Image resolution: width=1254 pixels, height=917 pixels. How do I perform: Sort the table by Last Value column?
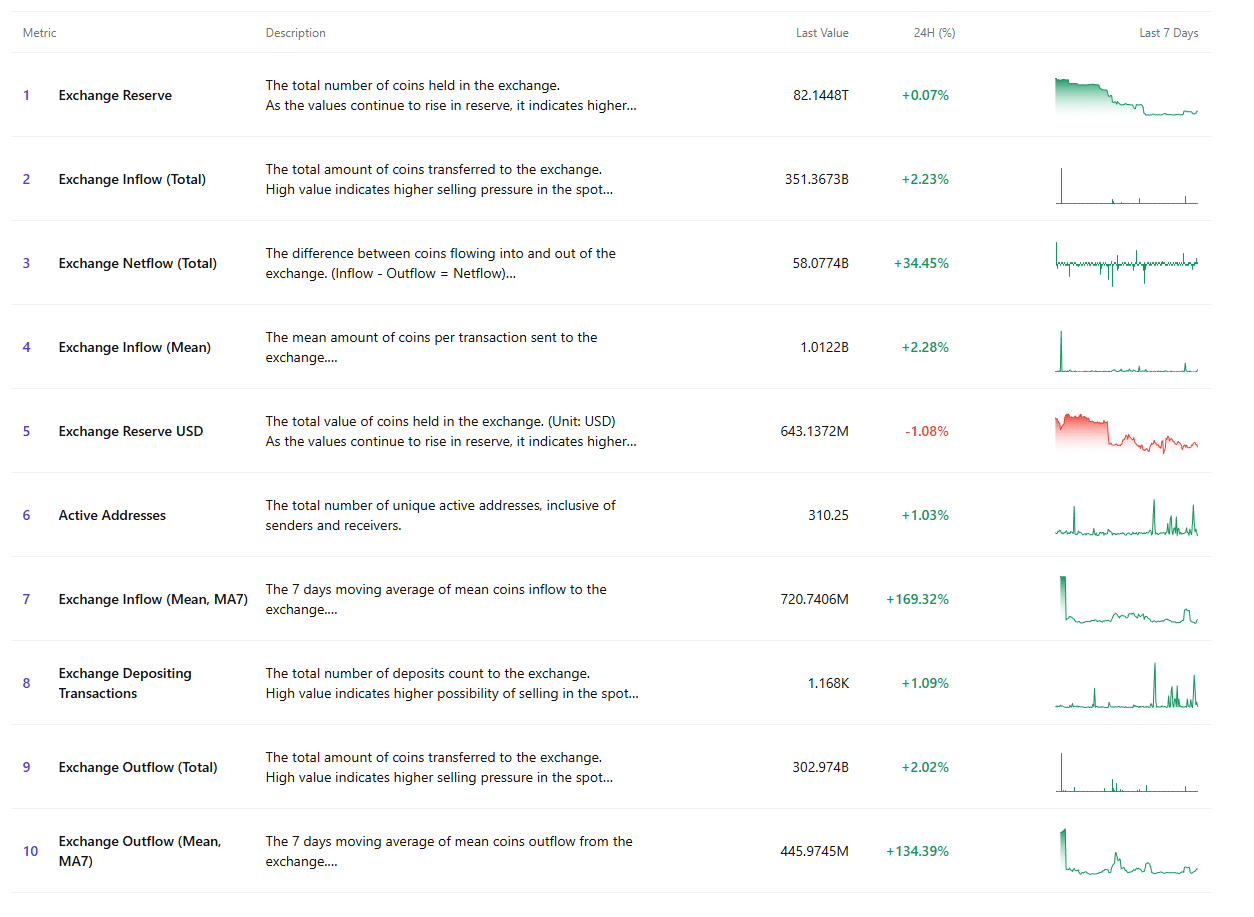pos(822,32)
